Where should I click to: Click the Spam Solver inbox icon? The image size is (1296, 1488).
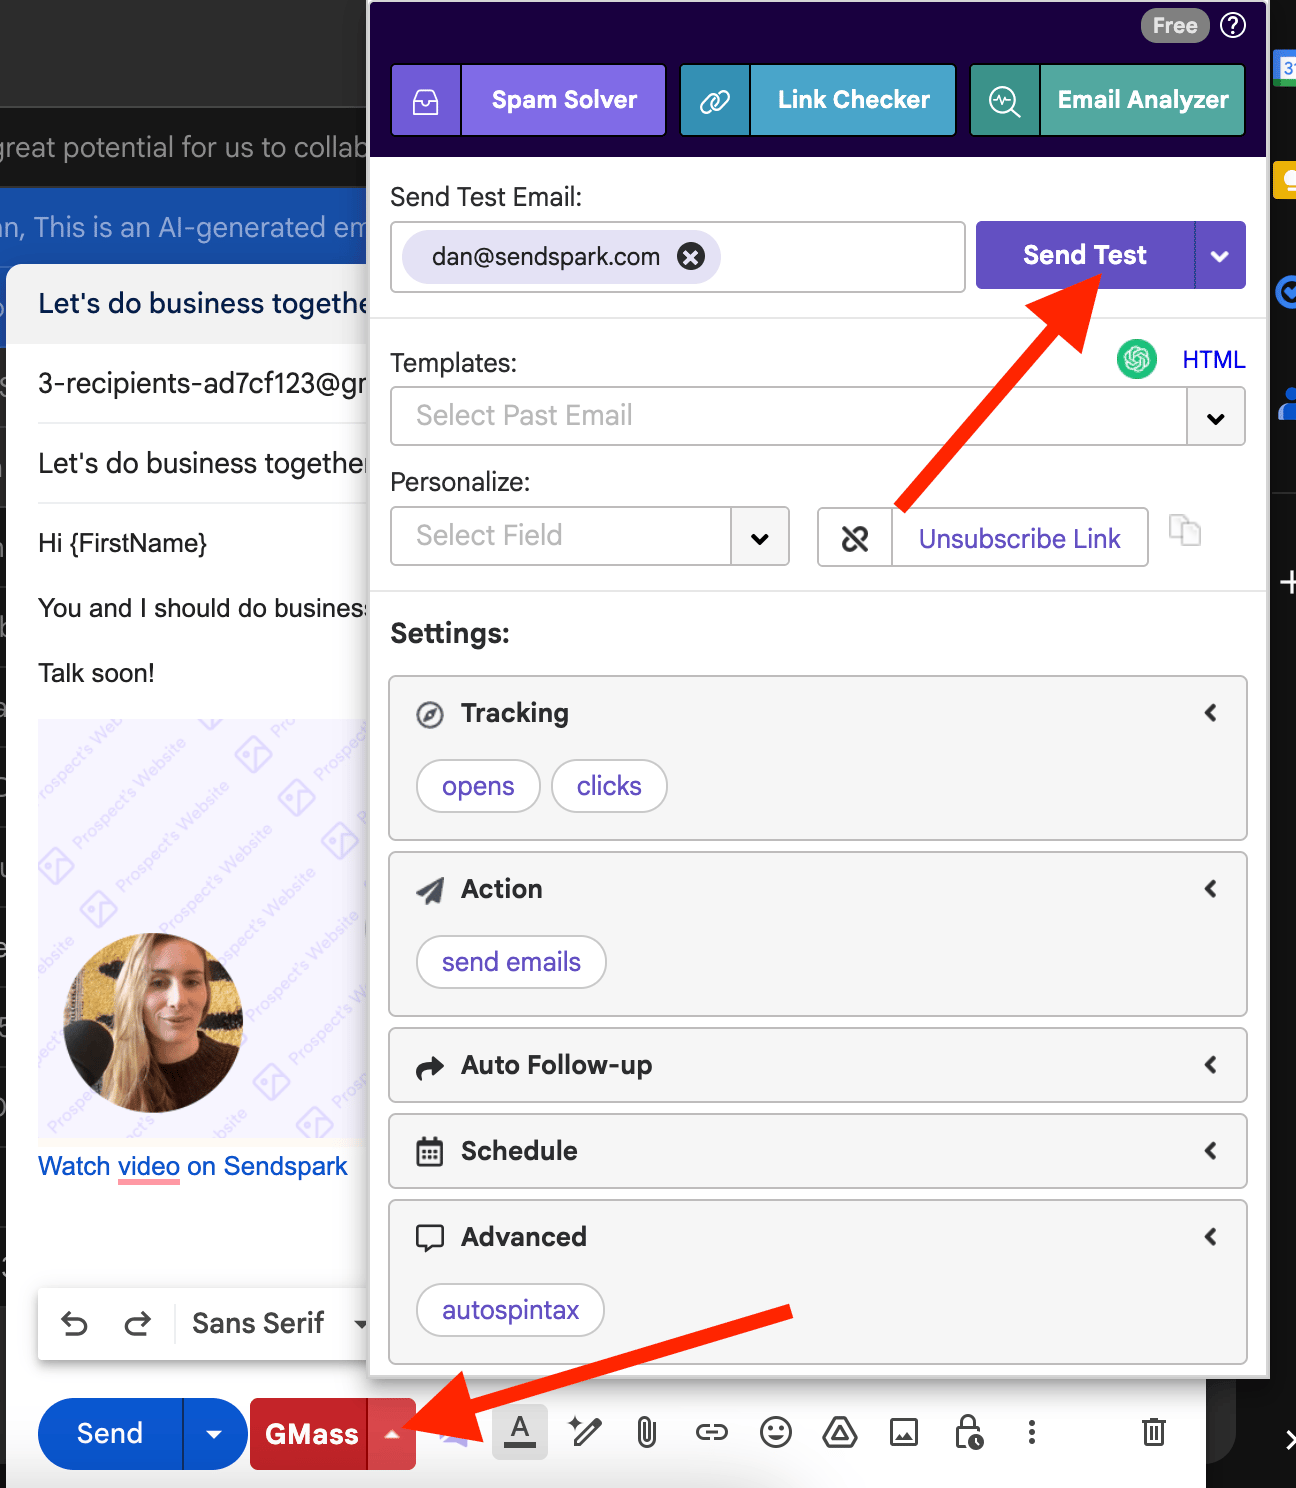pyautogui.click(x=426, y=100)
